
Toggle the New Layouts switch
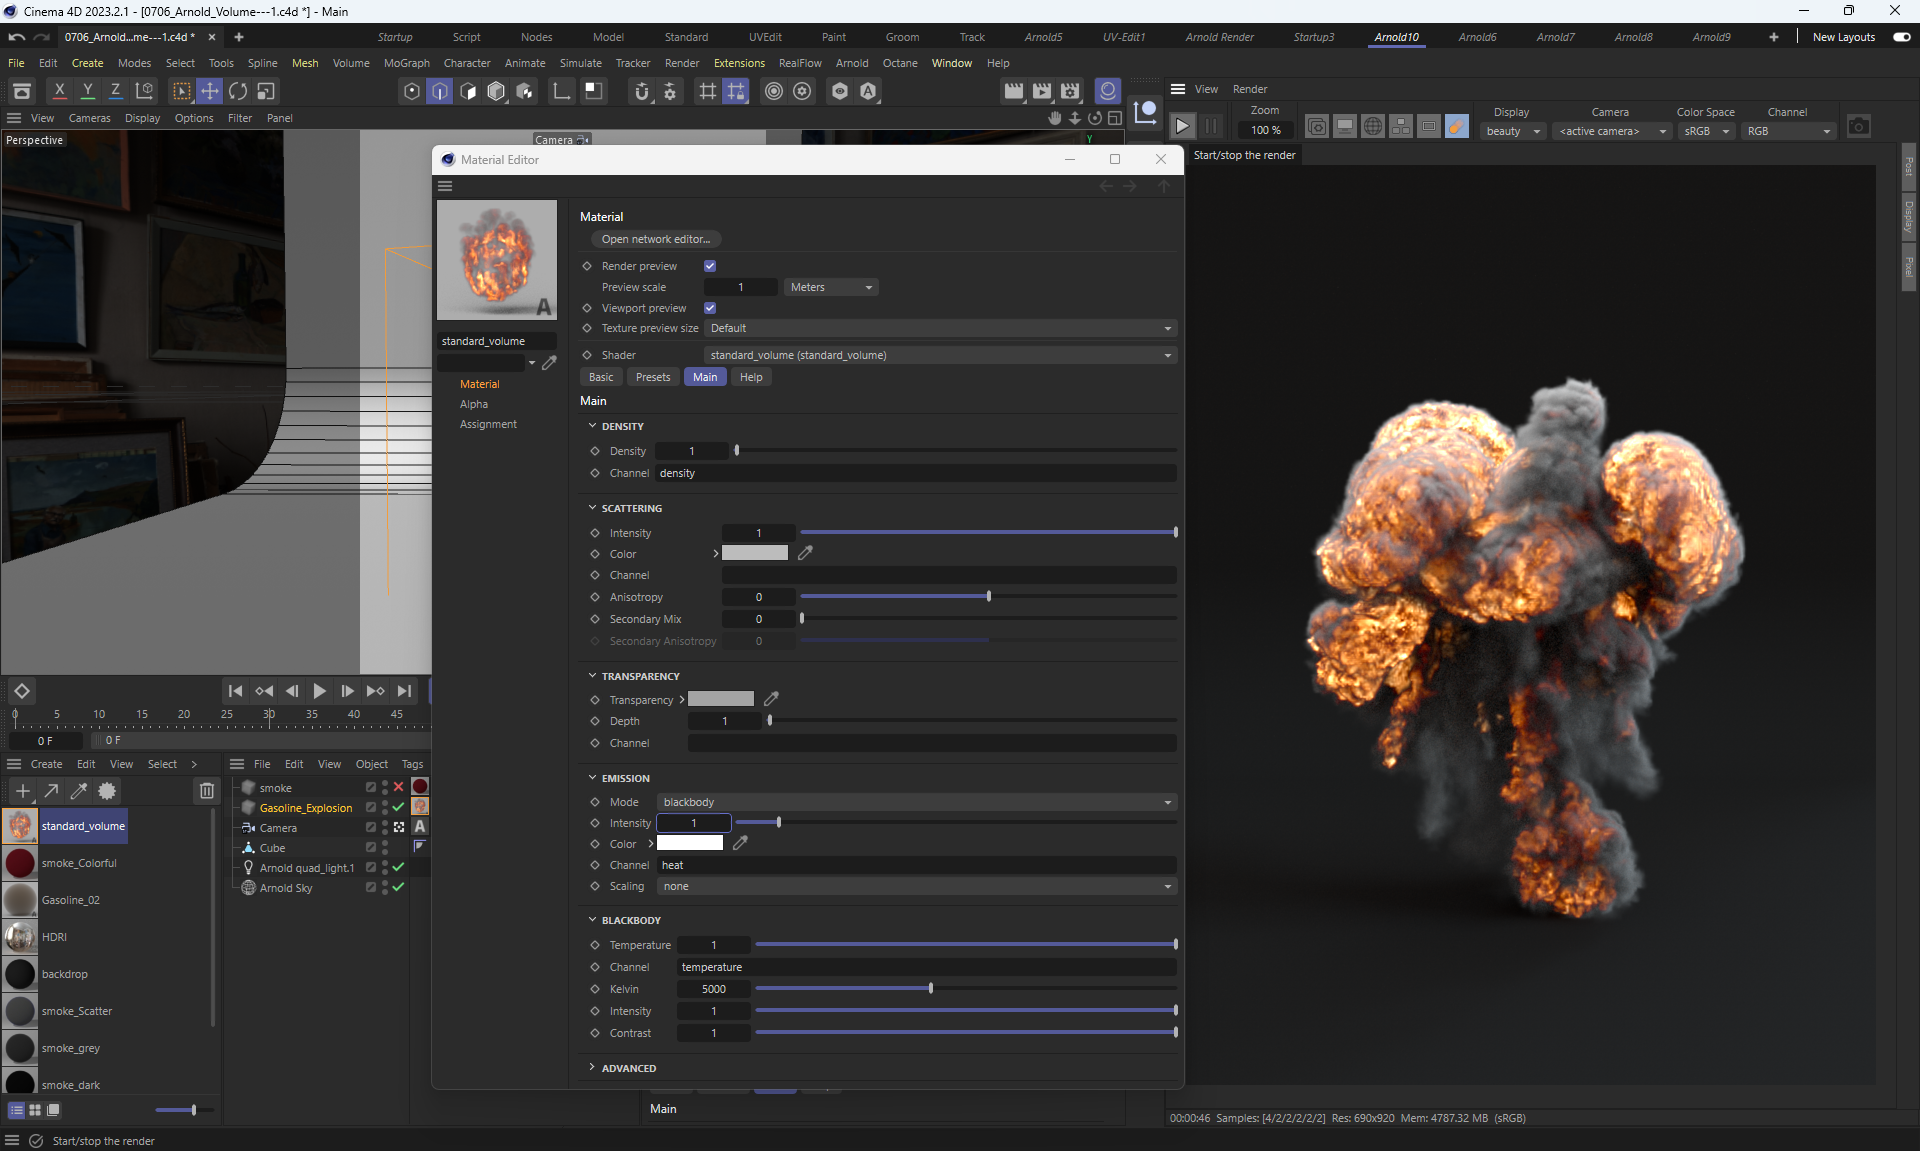tap(1901, 37)
